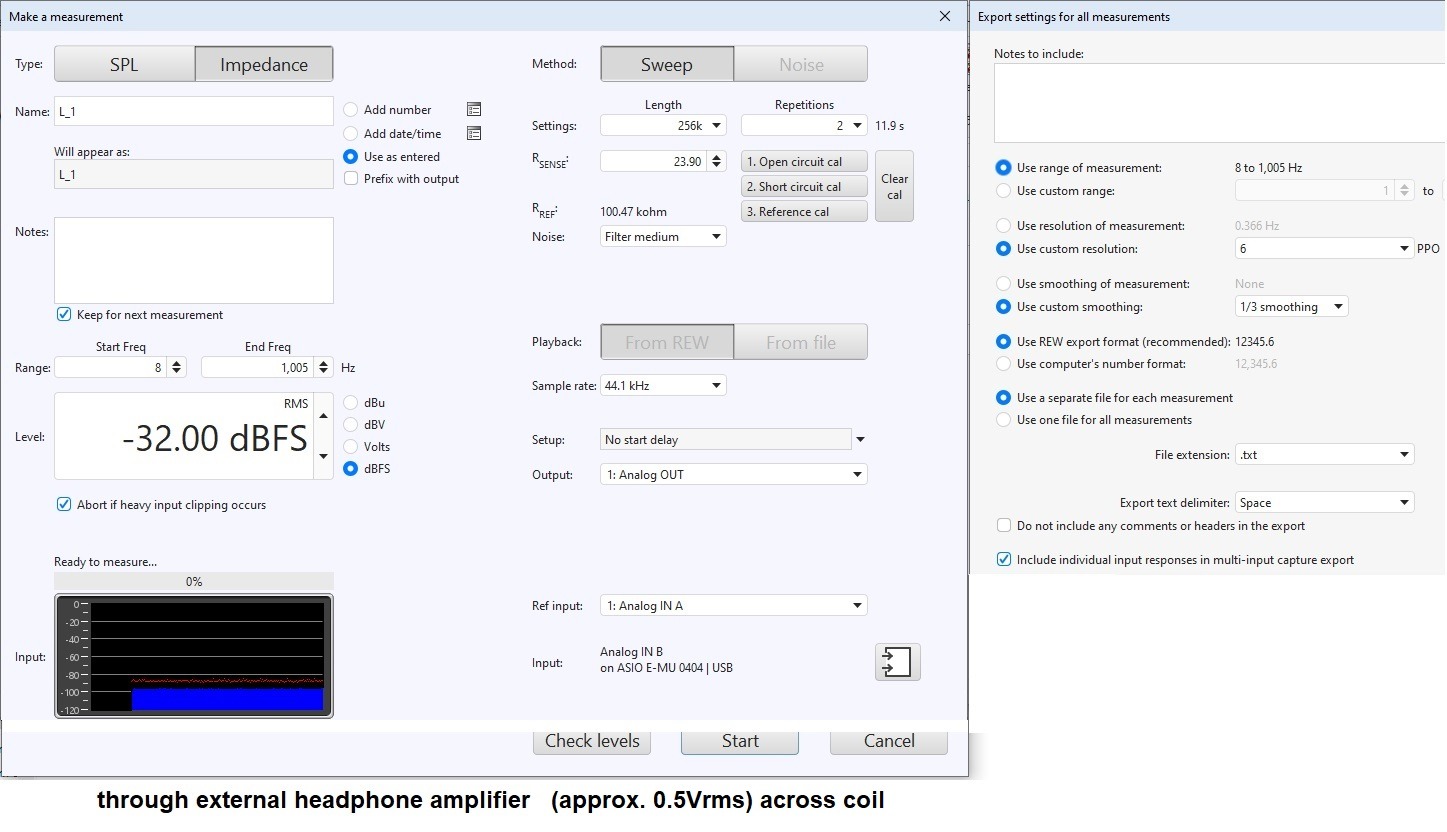Viewport: 1447px width, 832px height.
Task: Select the Use as entered option
Action: 350,157
